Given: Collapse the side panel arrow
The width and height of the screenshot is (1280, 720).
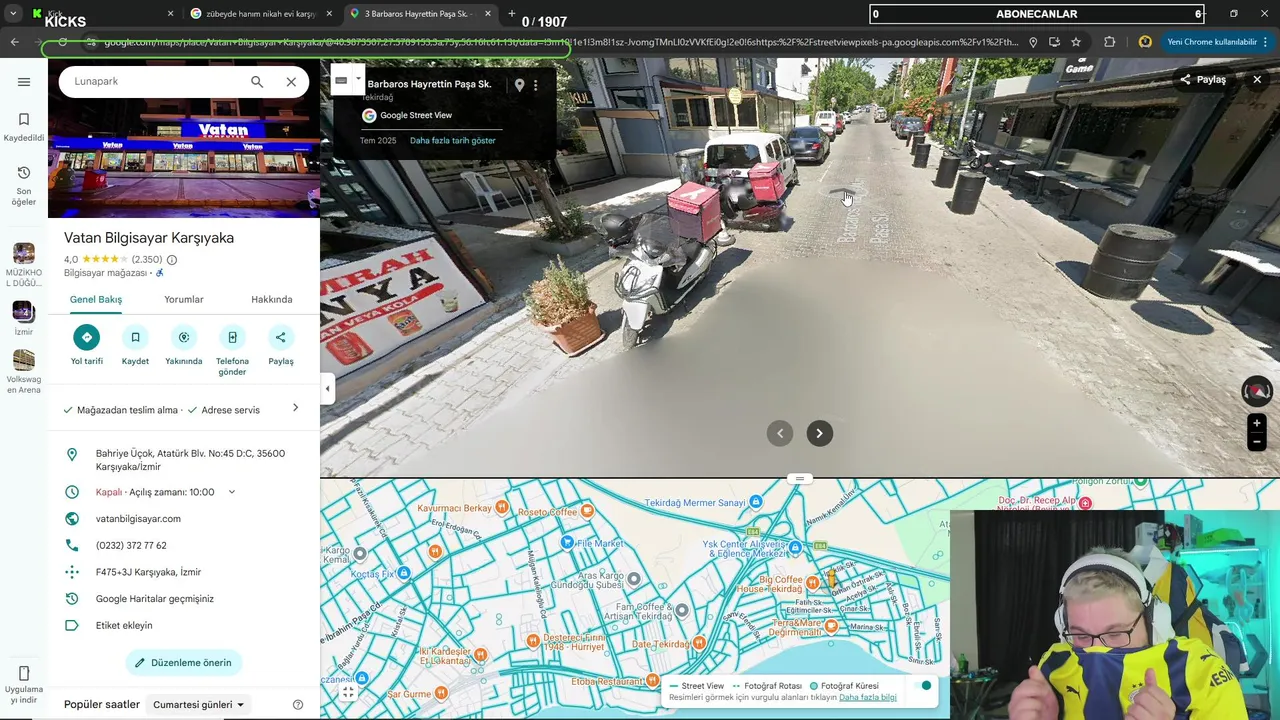Looking at the screenshot, I should pyautogui.click(x=327, y=389).
